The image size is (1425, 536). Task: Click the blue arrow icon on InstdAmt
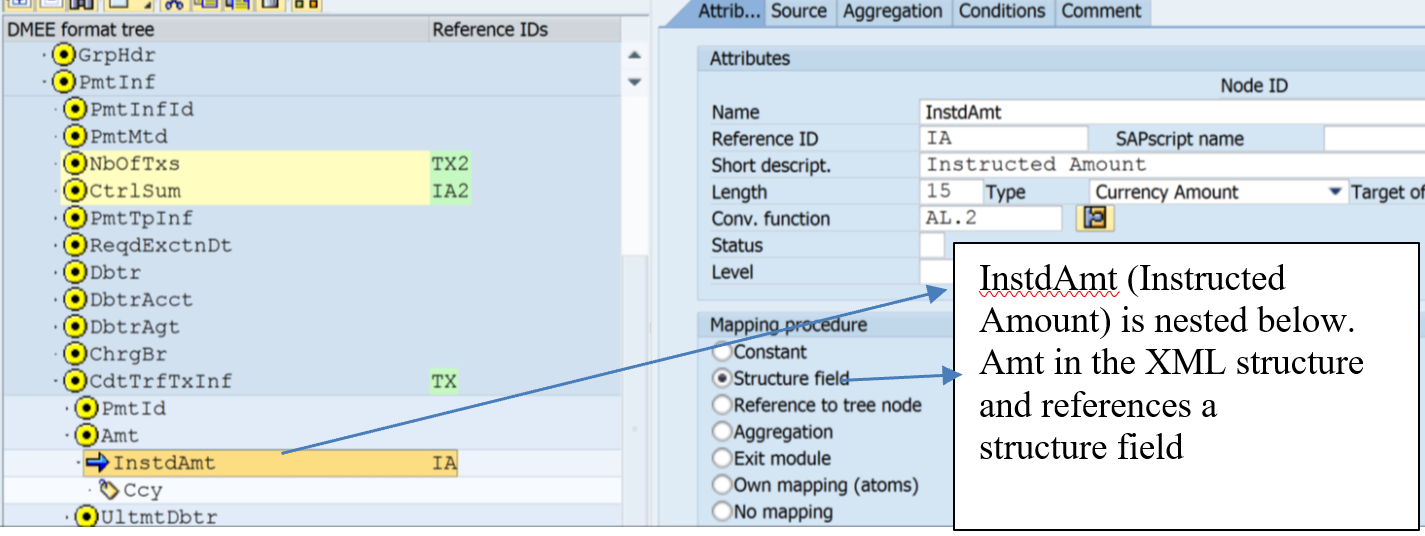[x=97, y=462]
